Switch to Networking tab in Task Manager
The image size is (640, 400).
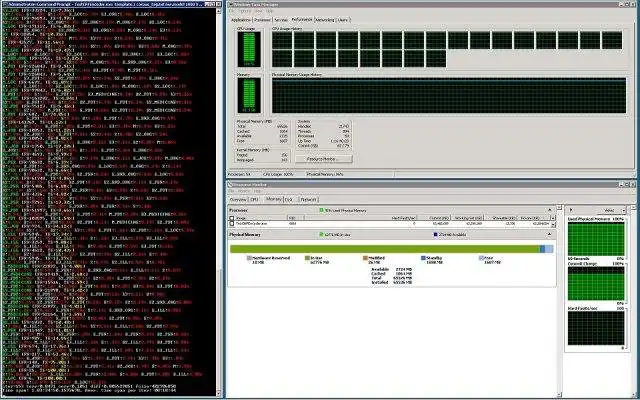click(x=325, y=20)
